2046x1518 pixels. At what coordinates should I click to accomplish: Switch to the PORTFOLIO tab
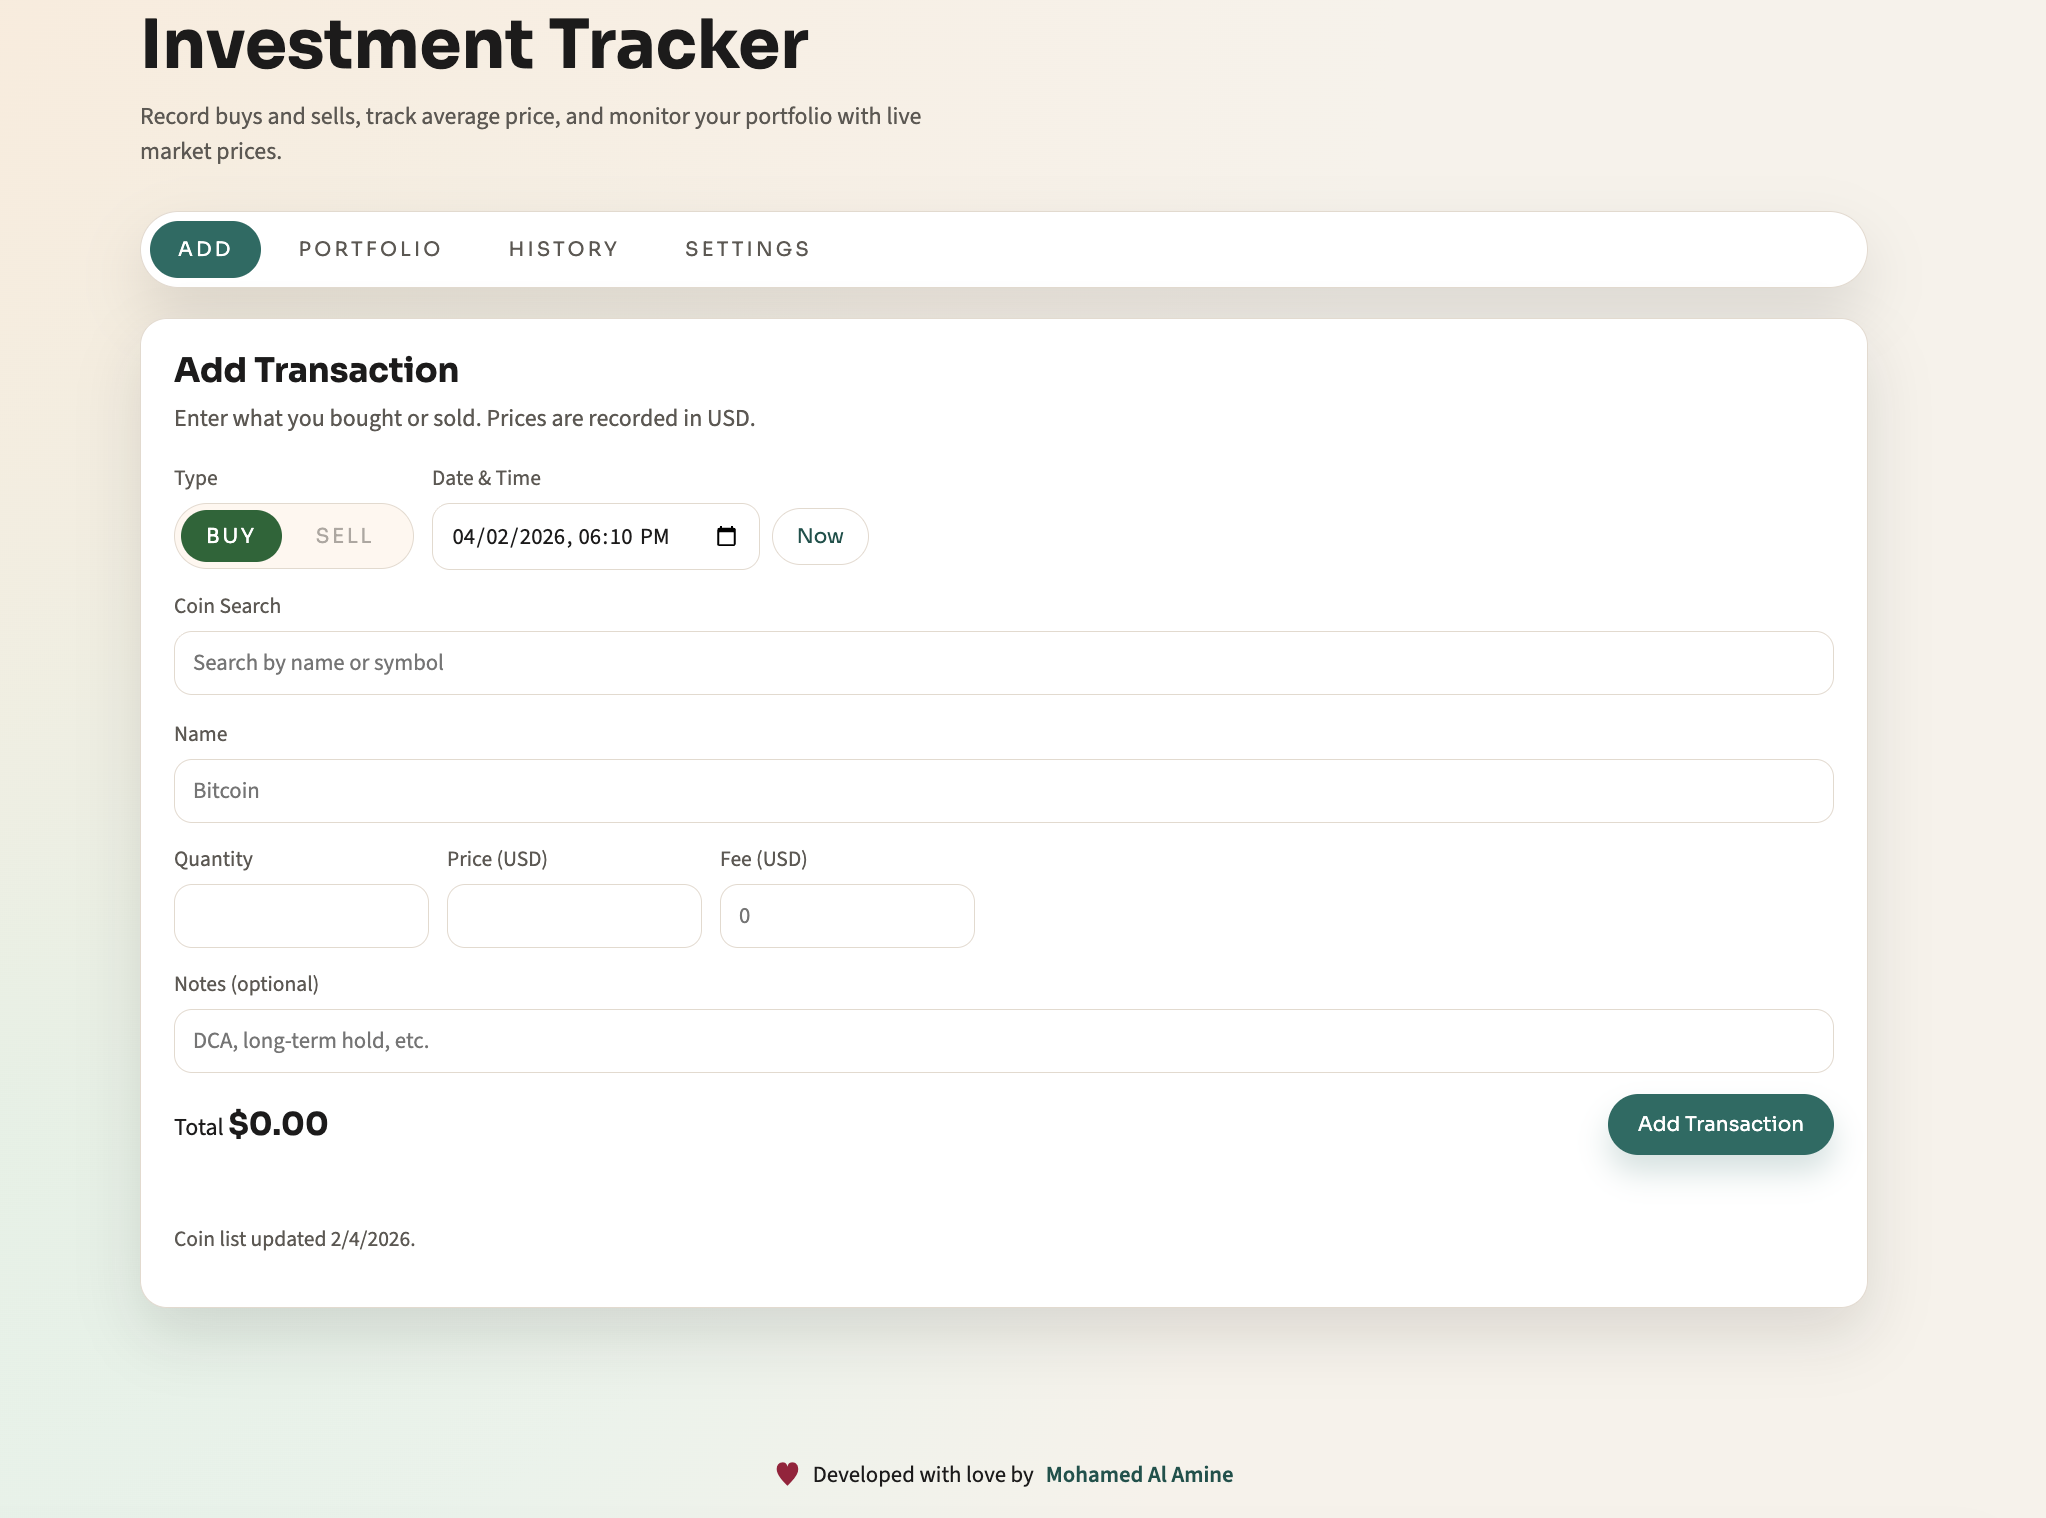click(x=370, y=249)
